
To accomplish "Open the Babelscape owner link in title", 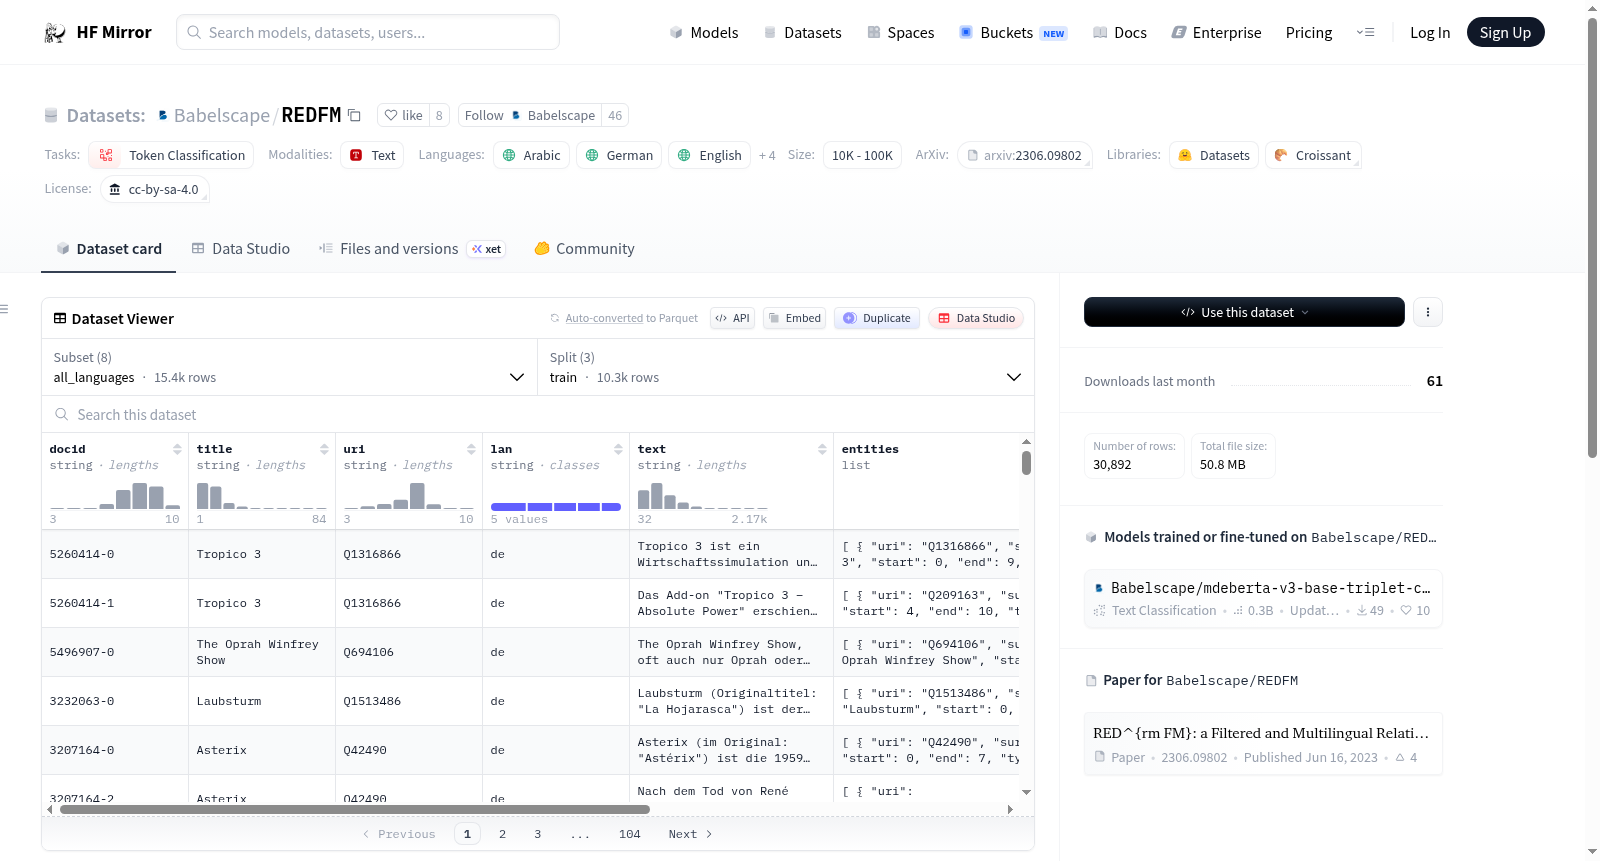I will 221,115.
